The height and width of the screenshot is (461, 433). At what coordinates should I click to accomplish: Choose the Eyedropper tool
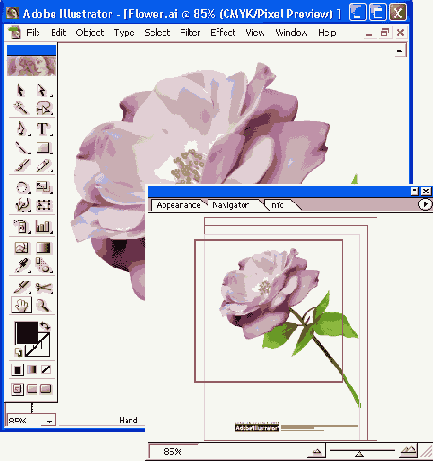coord(22,266)
